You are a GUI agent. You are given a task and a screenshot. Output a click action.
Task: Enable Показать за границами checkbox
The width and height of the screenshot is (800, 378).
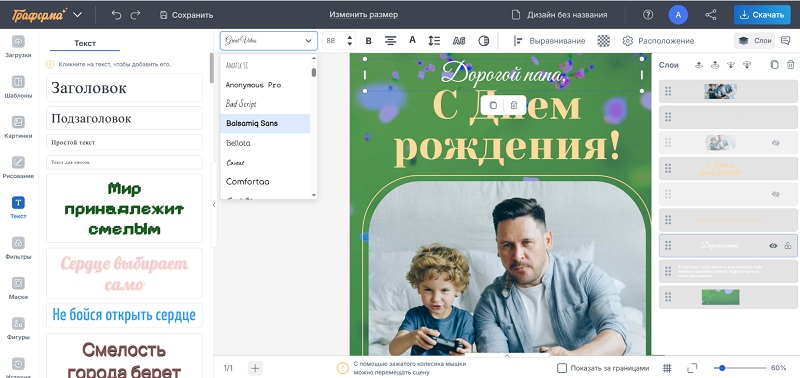point(562,368)
